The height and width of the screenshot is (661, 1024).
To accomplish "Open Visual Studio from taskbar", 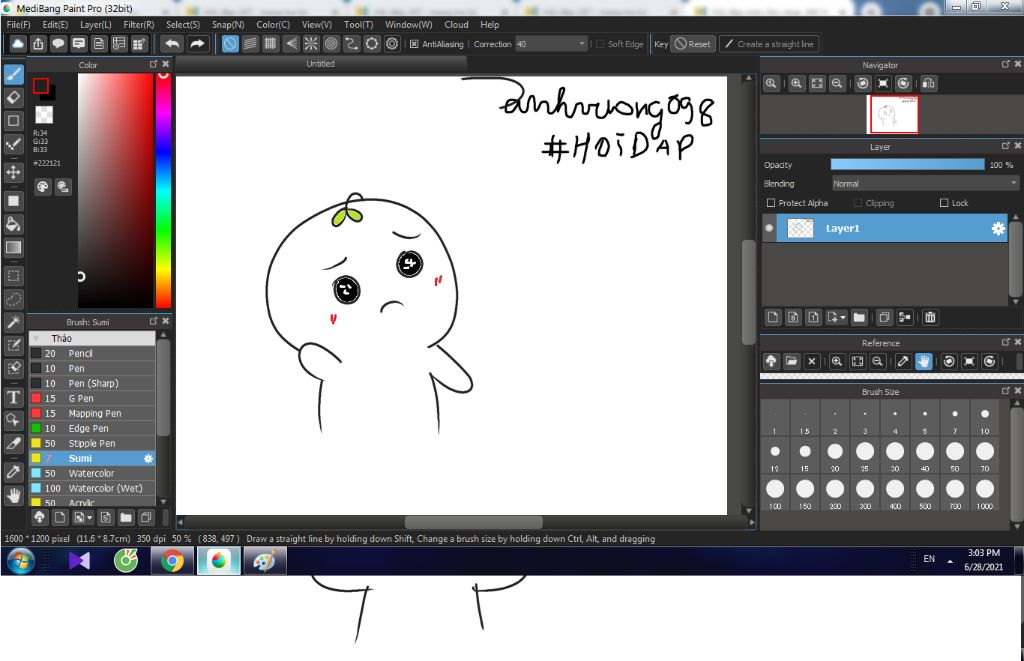I will (79, 561).
